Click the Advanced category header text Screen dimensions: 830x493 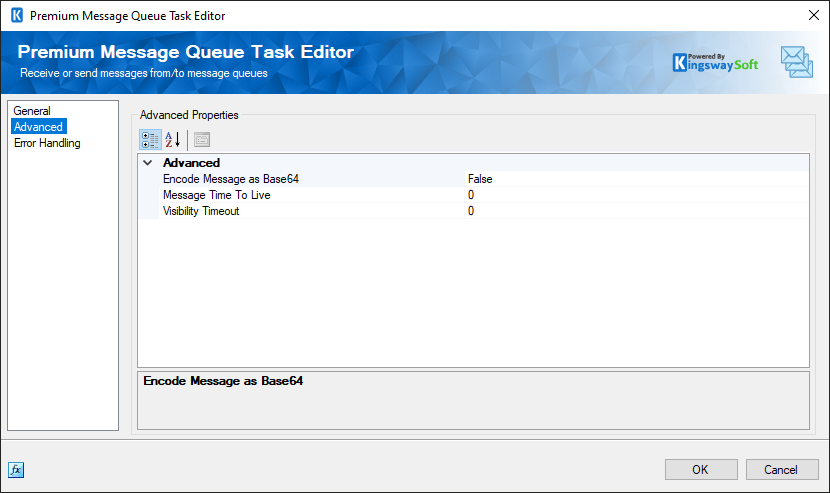pos(191,163)
